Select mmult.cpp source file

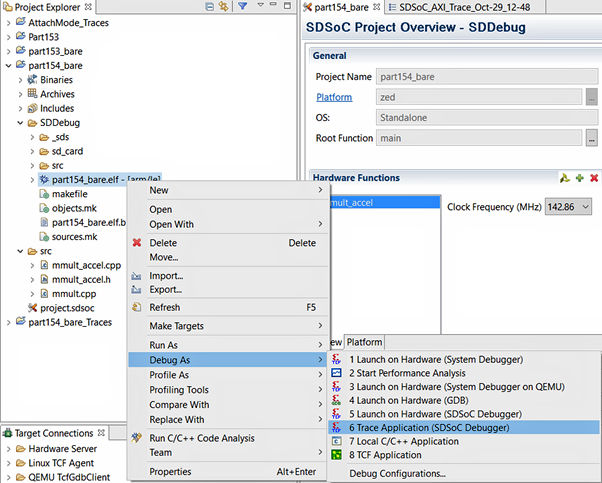coord(74,294)
